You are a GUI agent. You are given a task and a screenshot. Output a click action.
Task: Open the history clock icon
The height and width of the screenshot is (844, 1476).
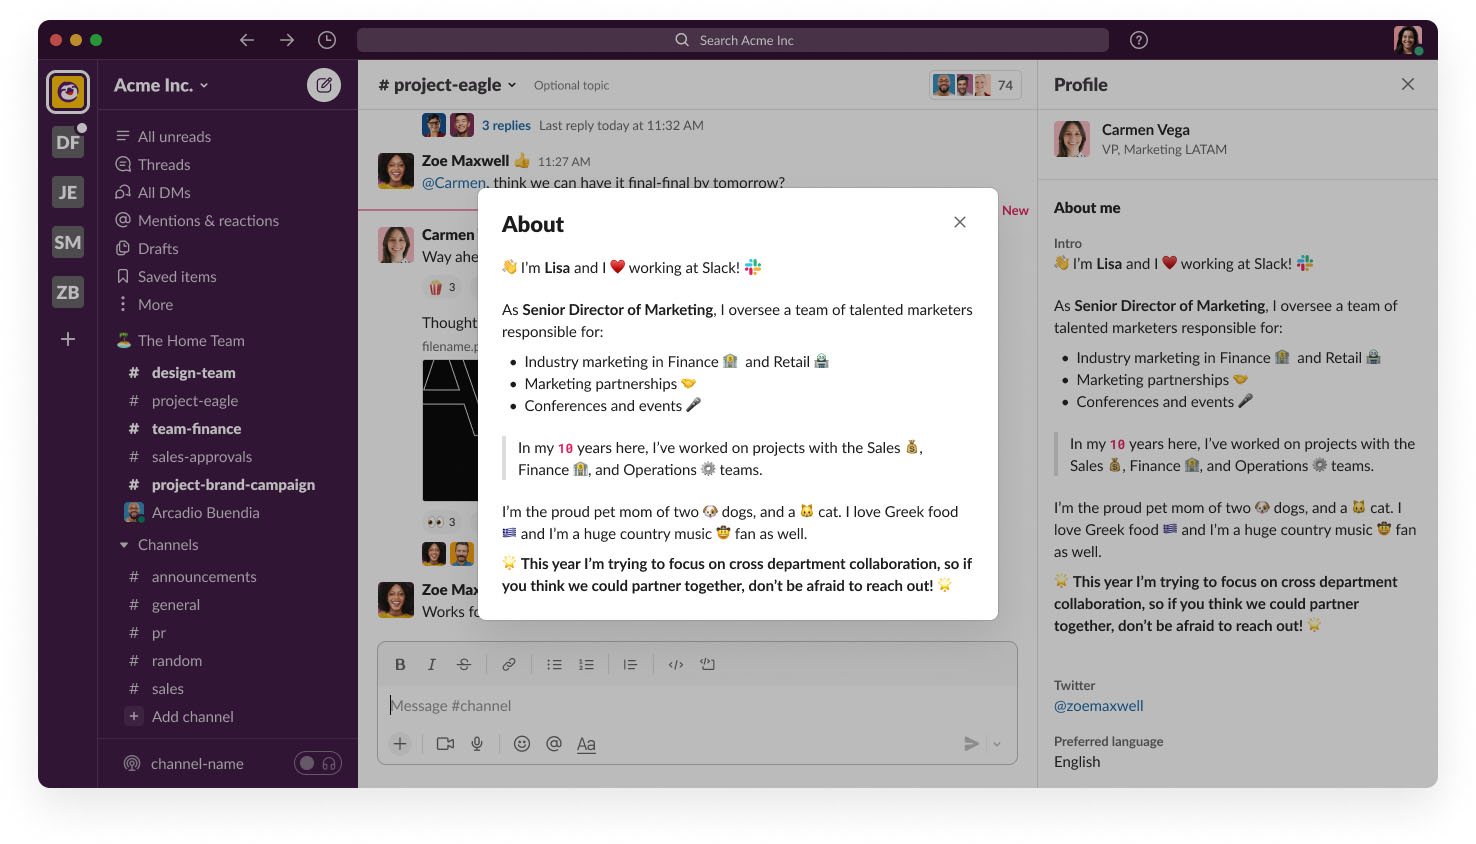pos(327,40)
